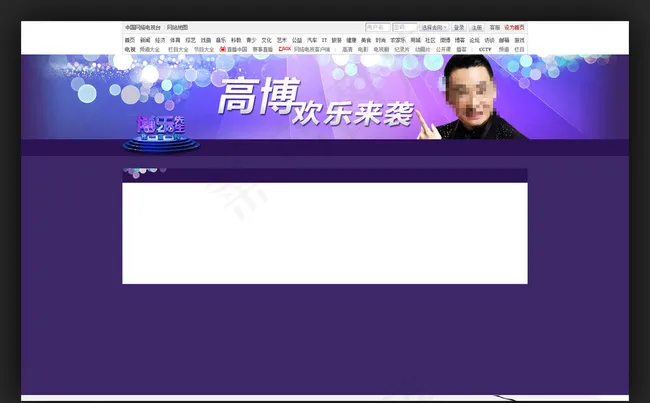Viewport: 650px width, 403px height.
Task: Click the 用户名 username input field
Action: pos(377,28)
